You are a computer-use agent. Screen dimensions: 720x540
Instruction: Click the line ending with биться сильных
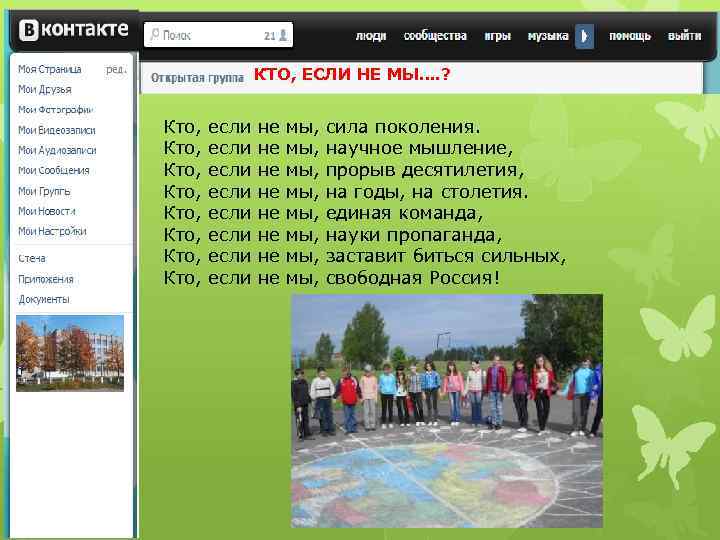pyautogui.click(x=365, y=256)
